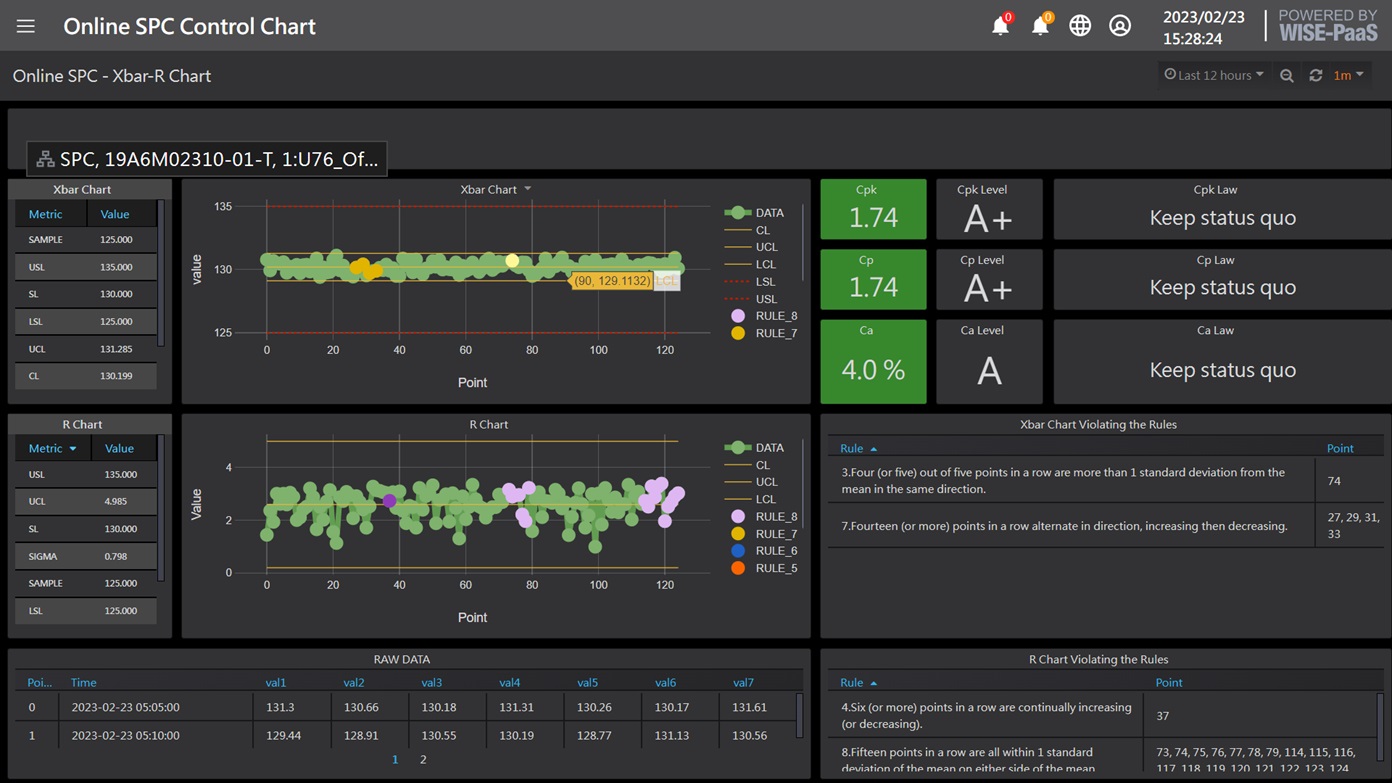The width and height of the screenshot is (1392, 783).
Task: Click the R Chart metric table scrollbar
Action: [161, 508]
